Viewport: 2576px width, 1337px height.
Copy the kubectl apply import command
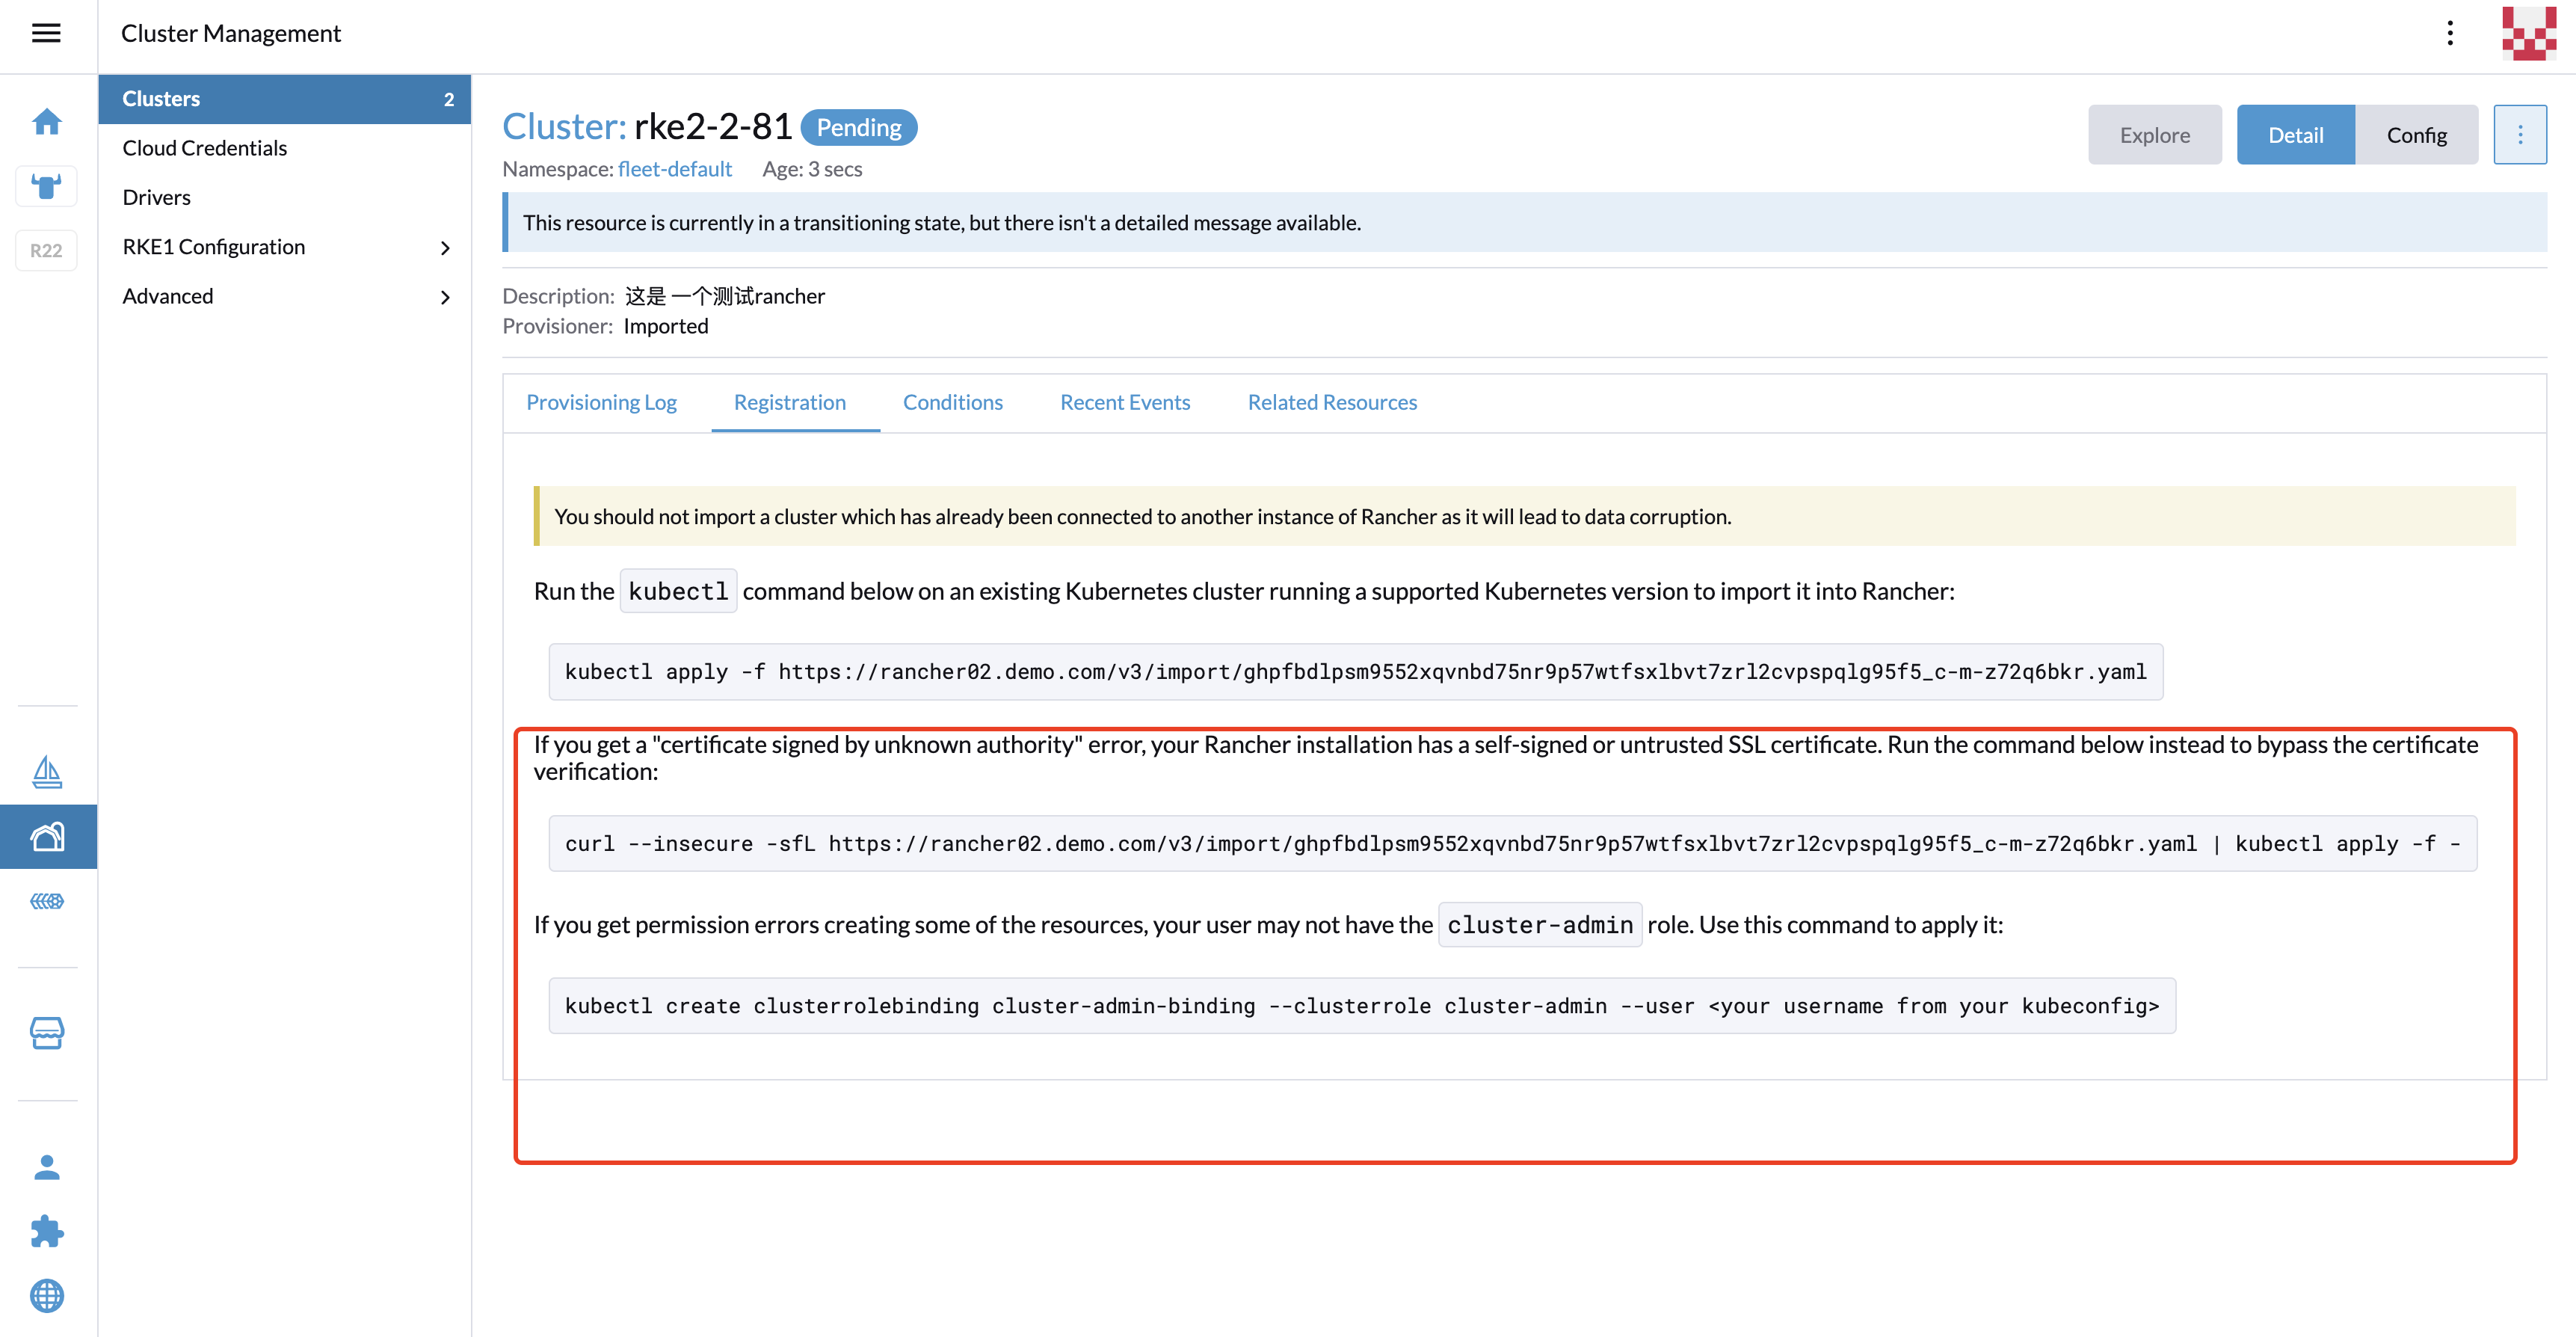[x=1356, y=672]
